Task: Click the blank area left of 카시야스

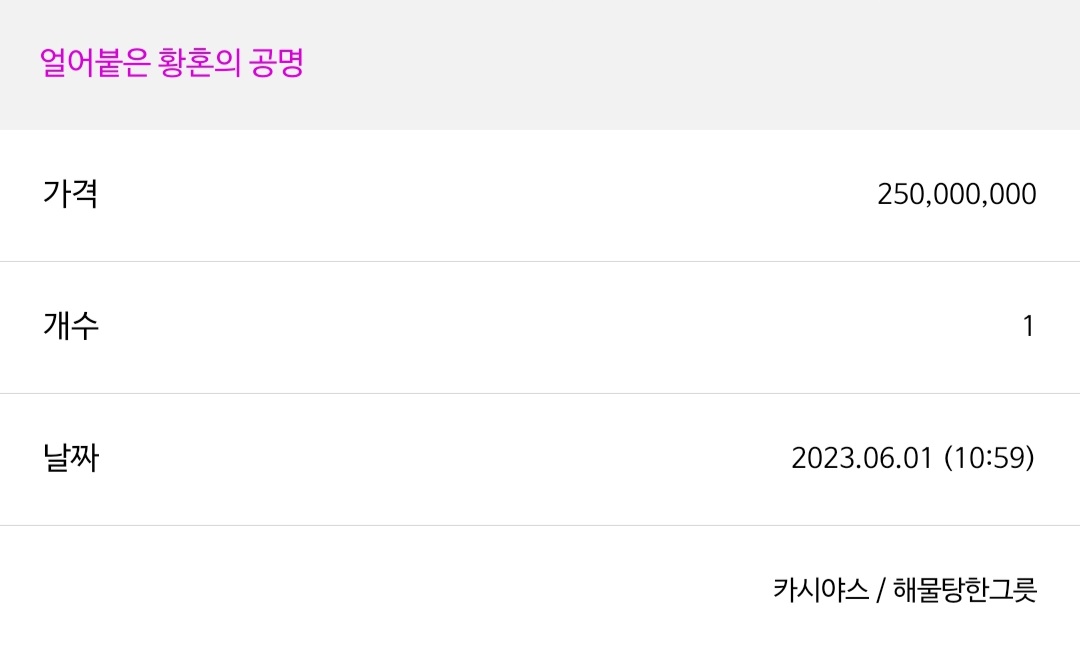Action: pyautogui.click(x=386, y=590)
